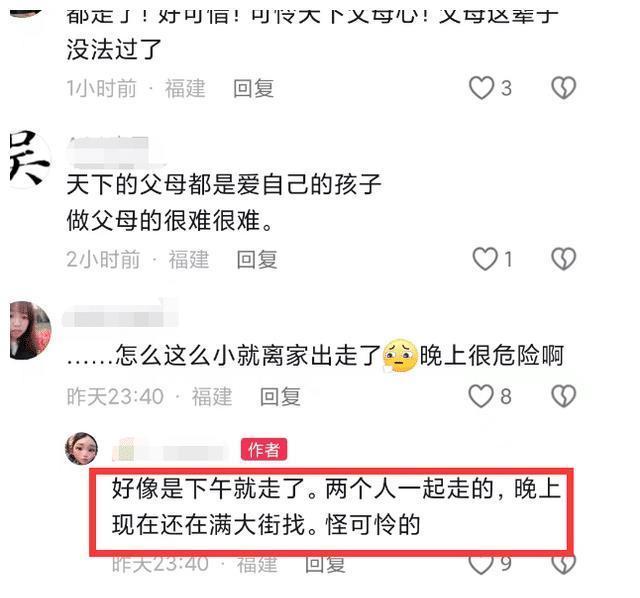
Task: Like the author's reply with 9 likes
Action: pyautogui.click(x=481, y=564)
